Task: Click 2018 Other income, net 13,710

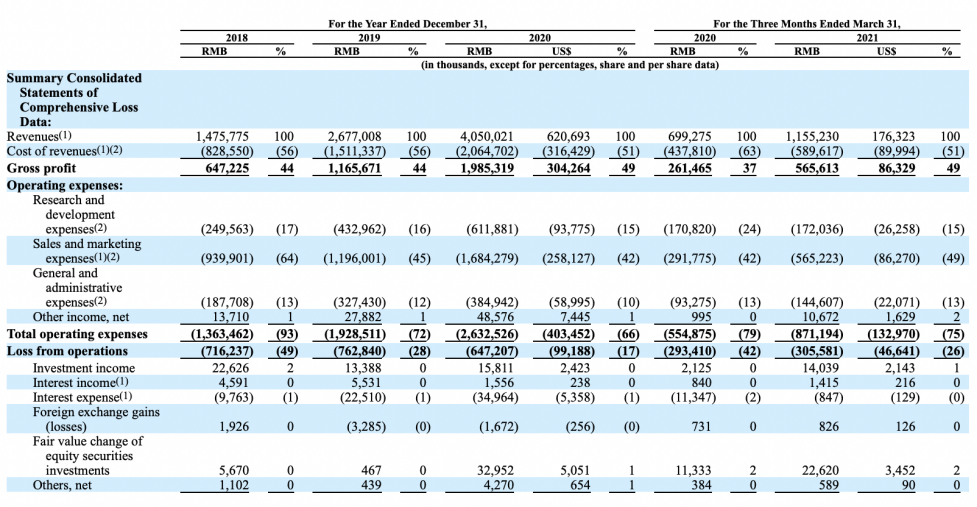Action: pyautogui.click(x=231, y=317)
